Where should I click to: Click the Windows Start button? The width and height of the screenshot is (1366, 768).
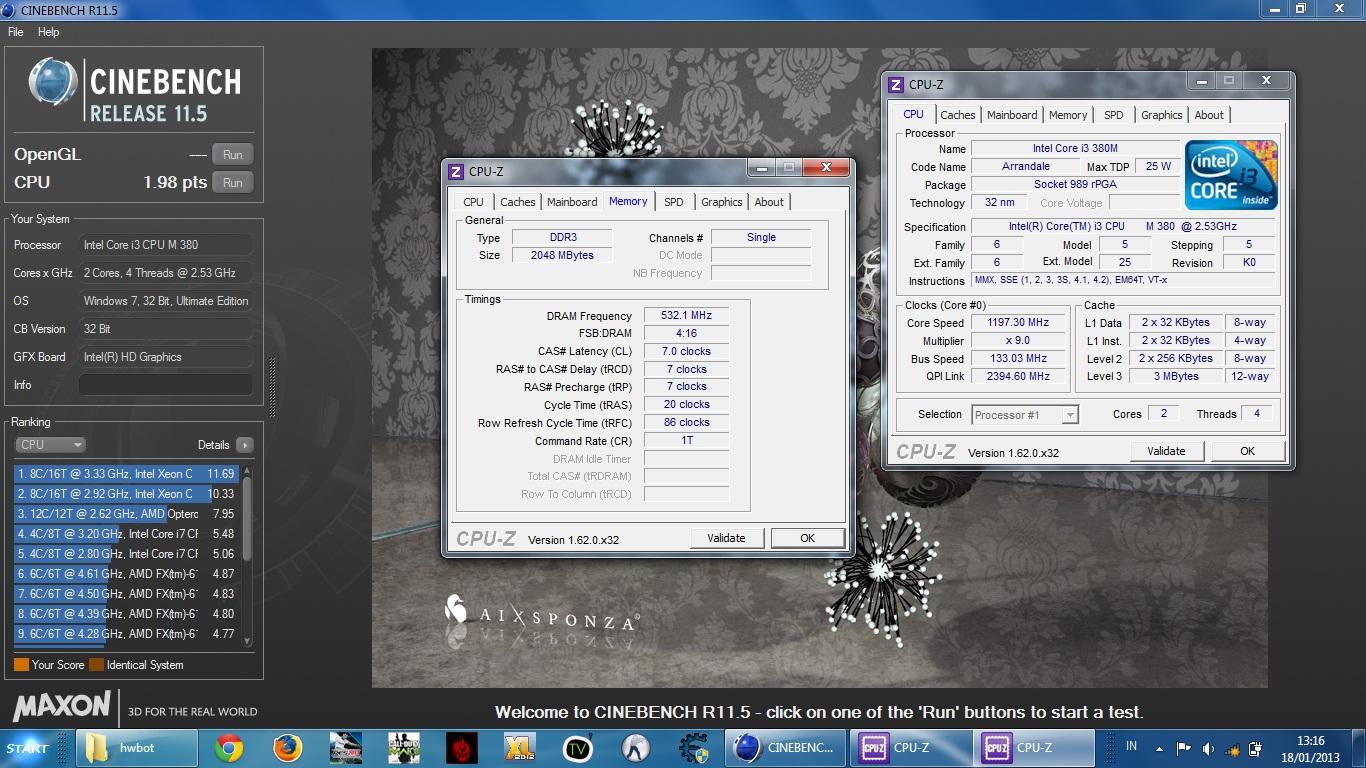28,747
